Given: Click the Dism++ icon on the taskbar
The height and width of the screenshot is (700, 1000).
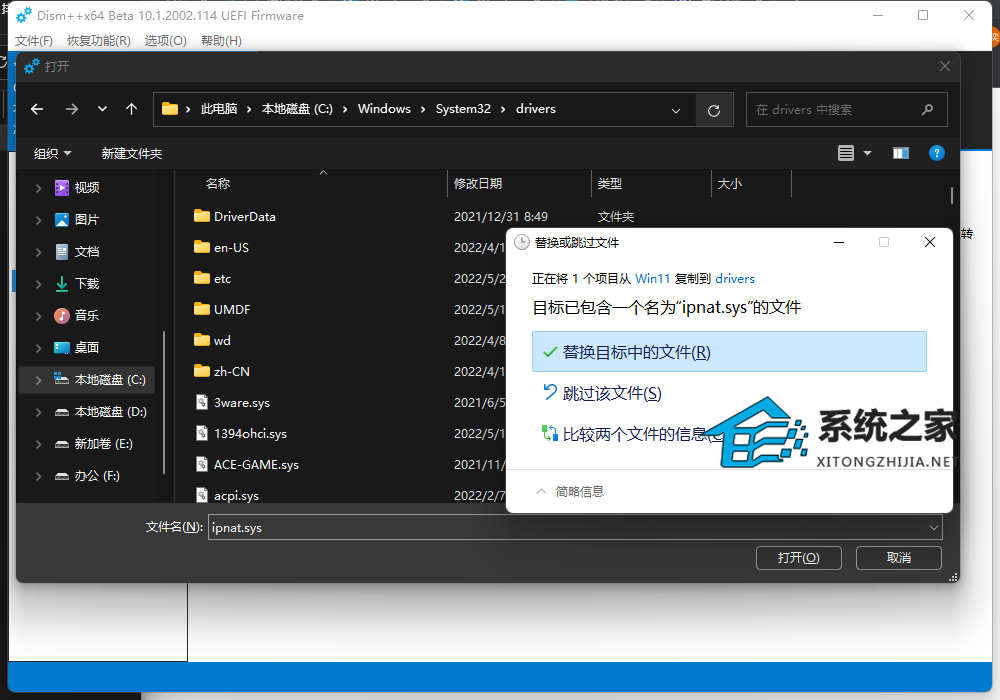Looking at the screenshot, I should (x=22, y=15).
